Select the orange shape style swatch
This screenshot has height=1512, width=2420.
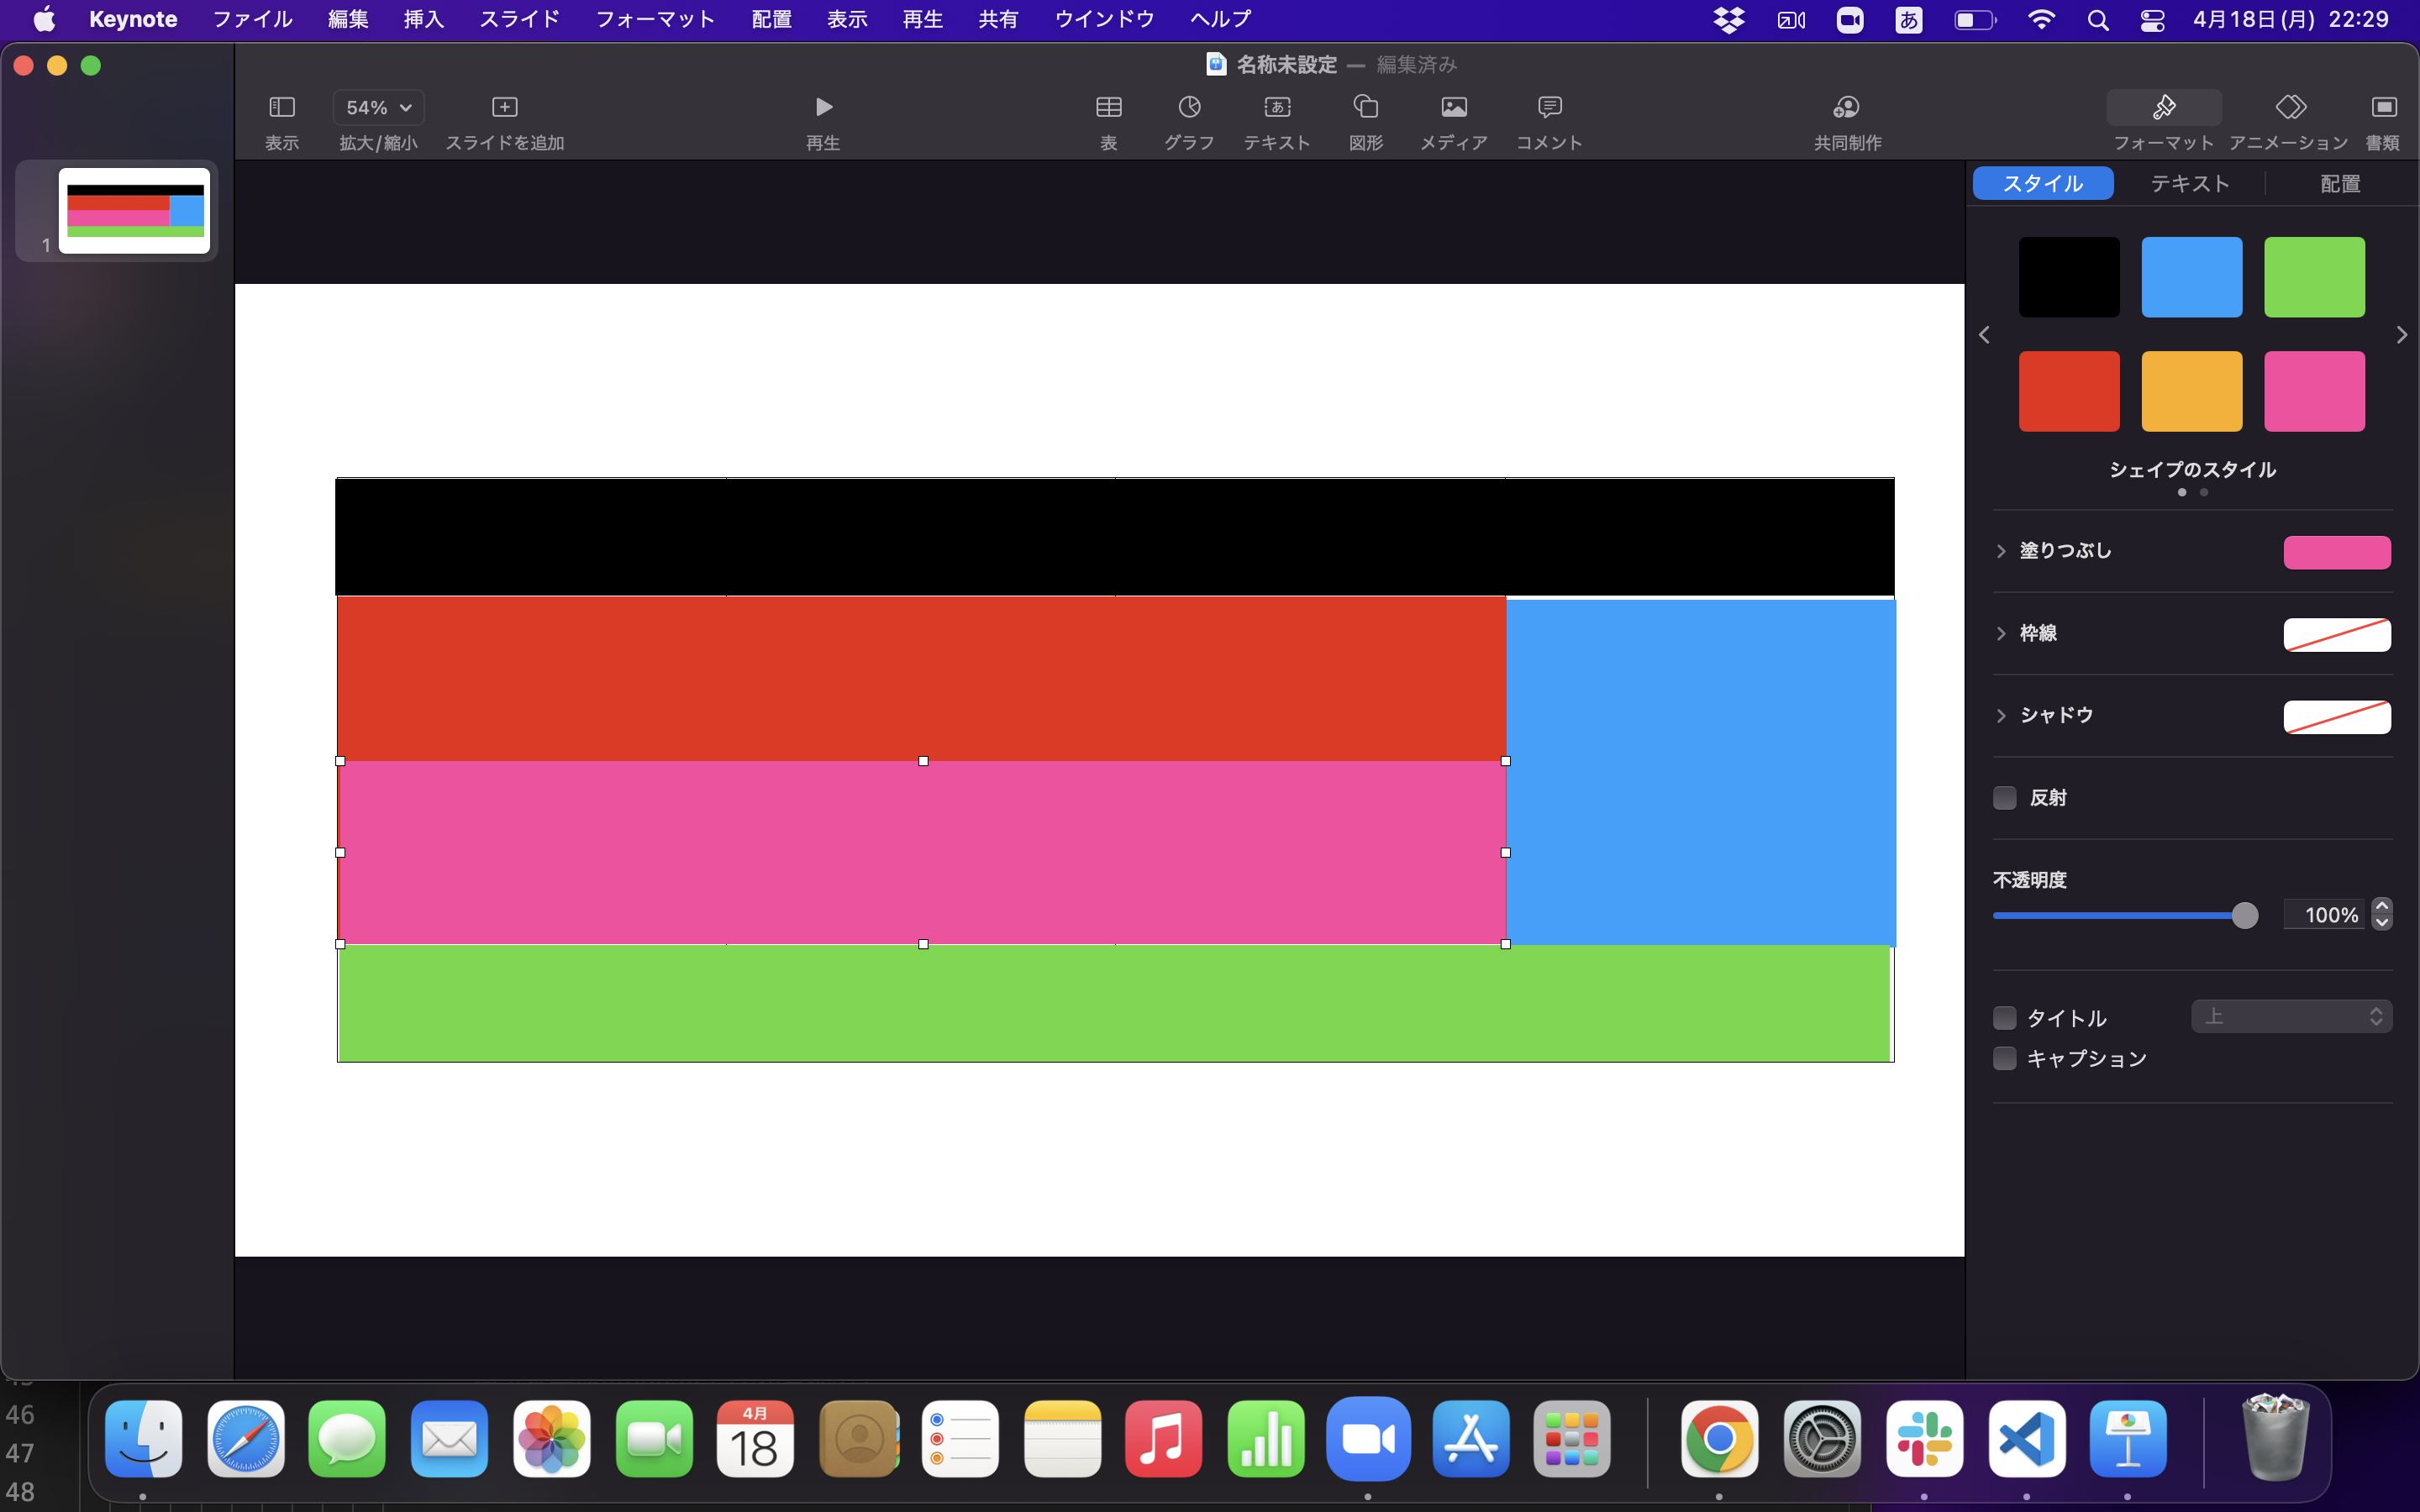[2191, 391]
